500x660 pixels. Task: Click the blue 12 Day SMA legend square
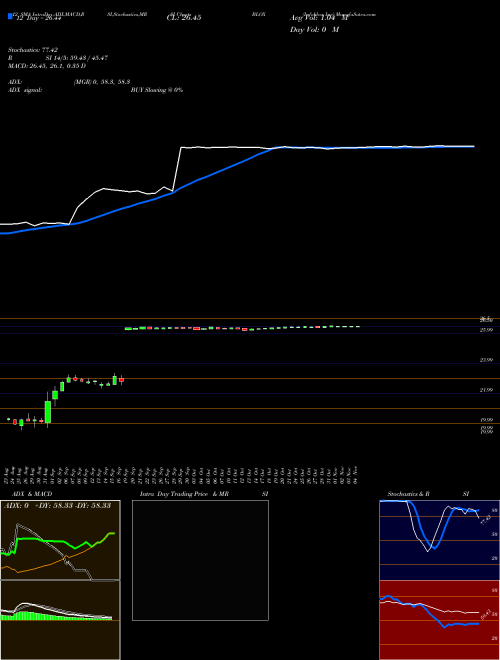11,16
